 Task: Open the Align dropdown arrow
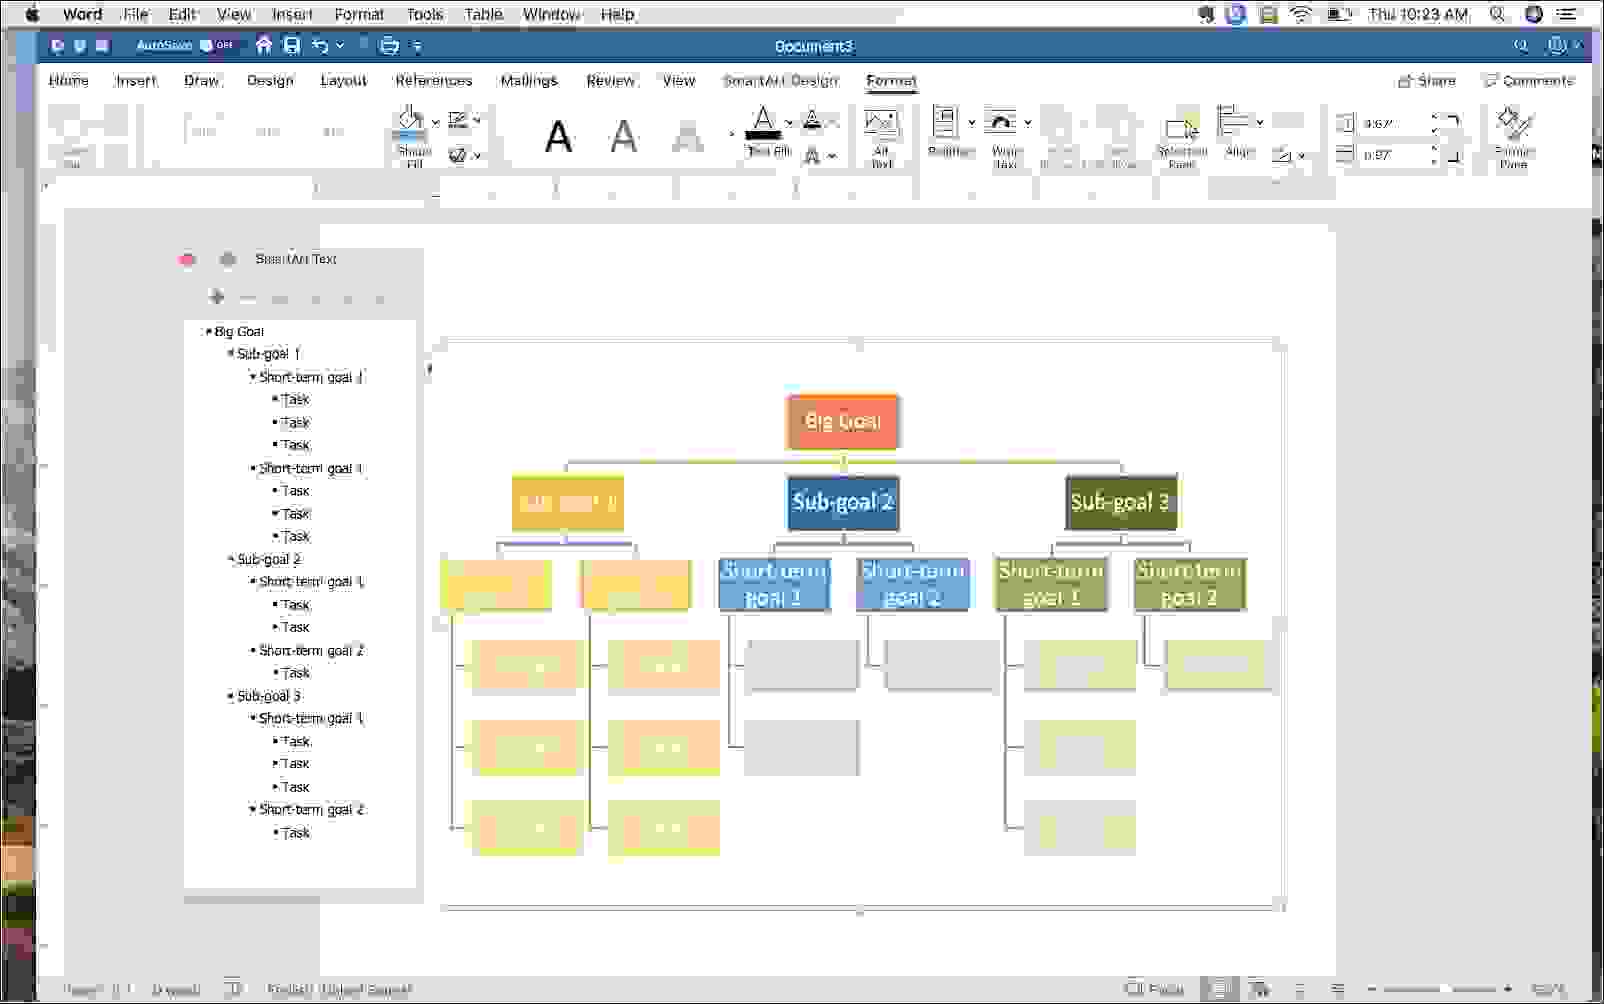(1260, 122)
